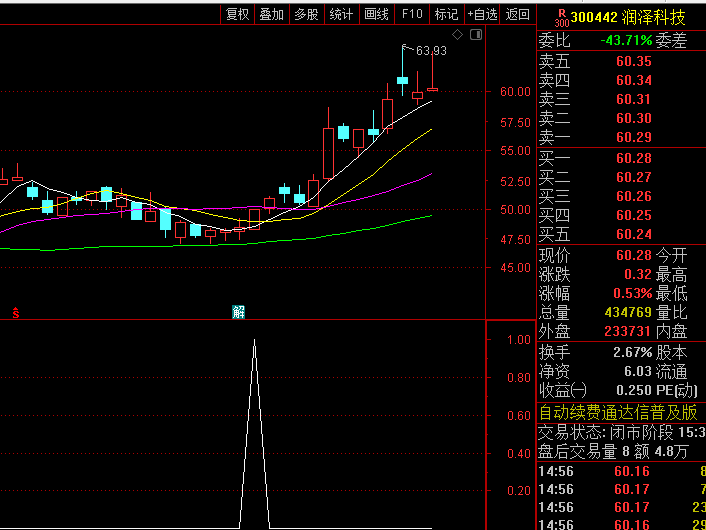Click the cyan 解 marker icon
The height and width of the screenshot is (530, 706).
coord(238,312)
